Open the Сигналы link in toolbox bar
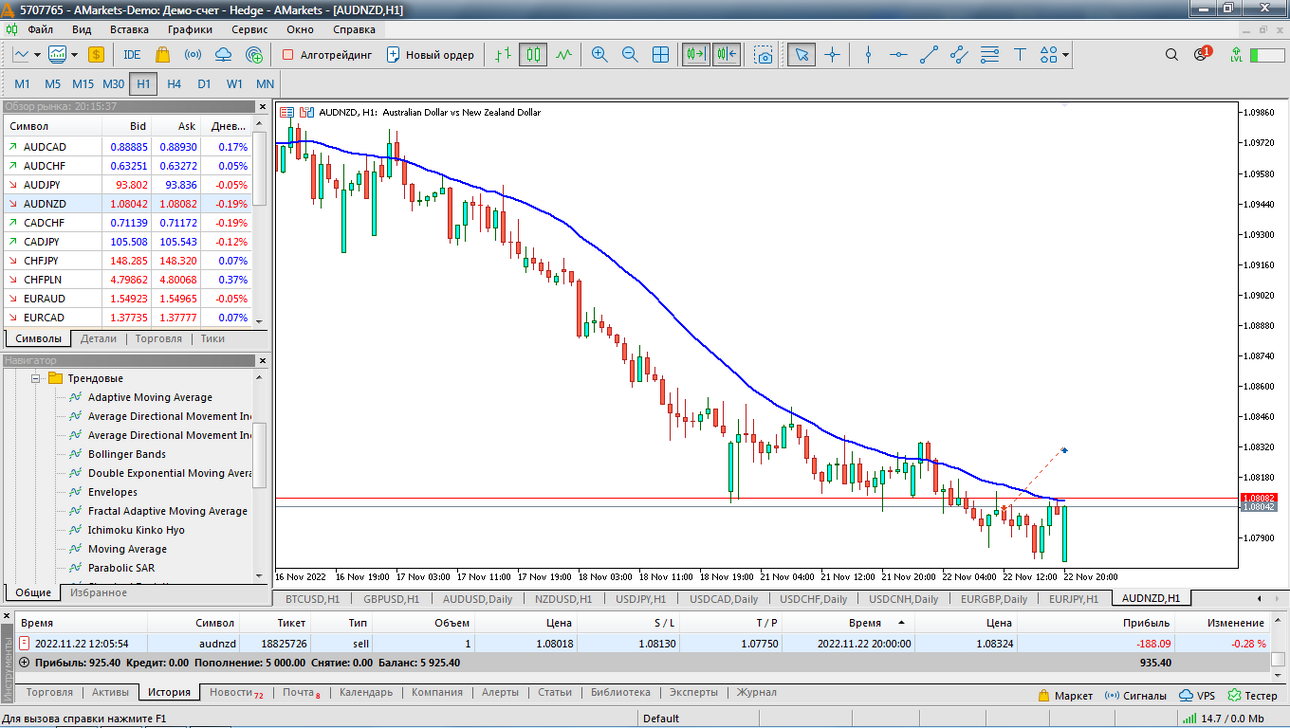Screen dimensions: 1290x728 pos(1136,695)
